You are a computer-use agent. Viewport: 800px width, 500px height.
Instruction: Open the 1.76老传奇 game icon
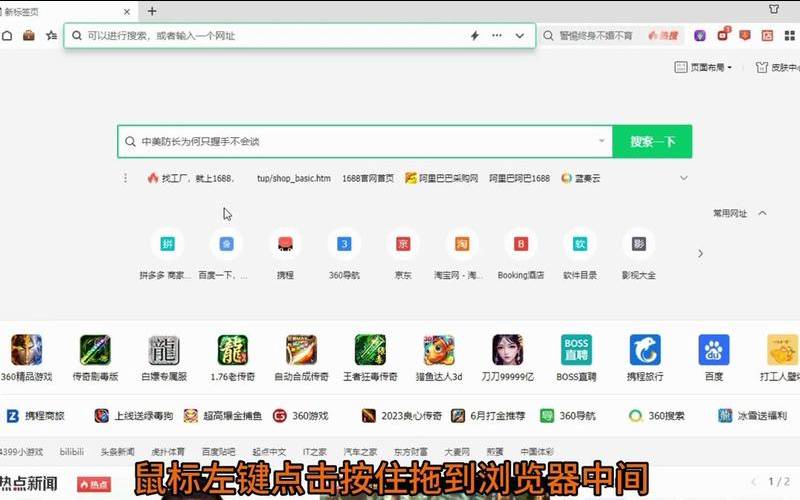pos(233,350)
